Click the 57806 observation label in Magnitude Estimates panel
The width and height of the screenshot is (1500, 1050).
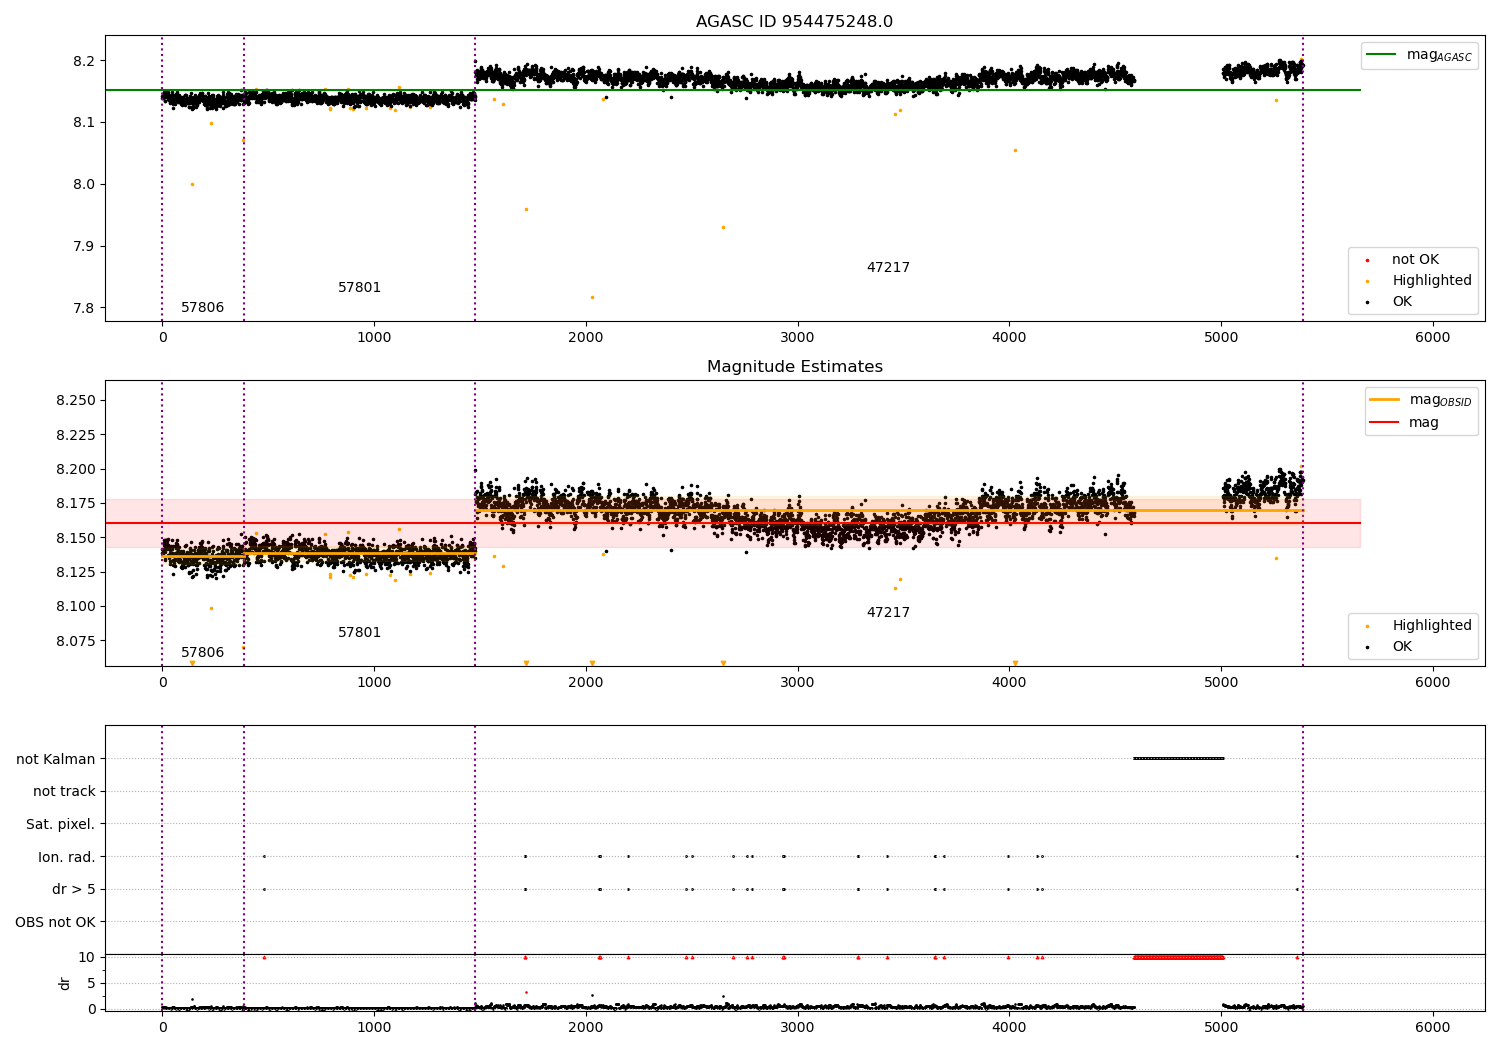coord(202,653)
